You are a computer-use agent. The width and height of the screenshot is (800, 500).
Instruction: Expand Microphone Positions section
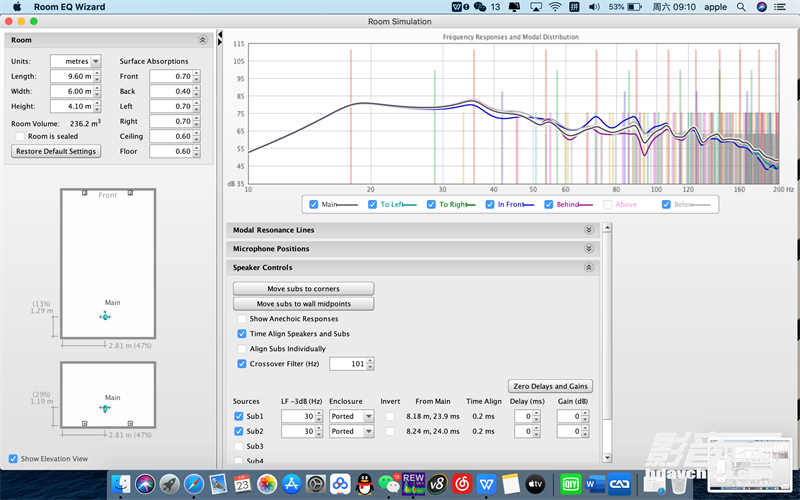pos(589,248)
